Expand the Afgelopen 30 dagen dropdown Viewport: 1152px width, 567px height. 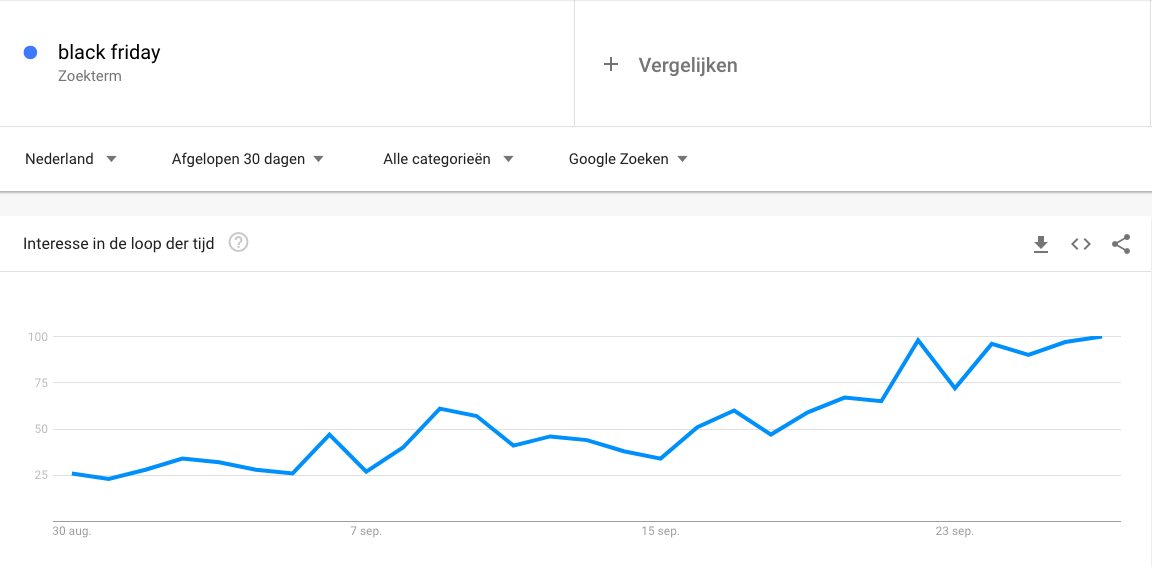tap(248, 159)
